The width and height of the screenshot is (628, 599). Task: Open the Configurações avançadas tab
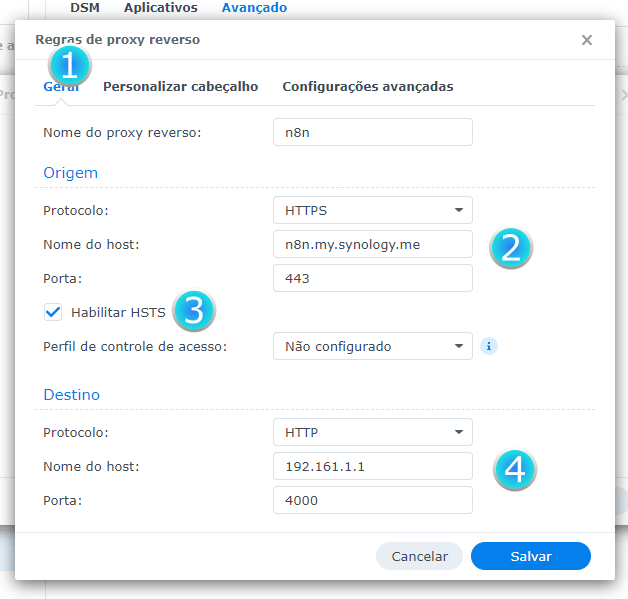click(367, 87)
